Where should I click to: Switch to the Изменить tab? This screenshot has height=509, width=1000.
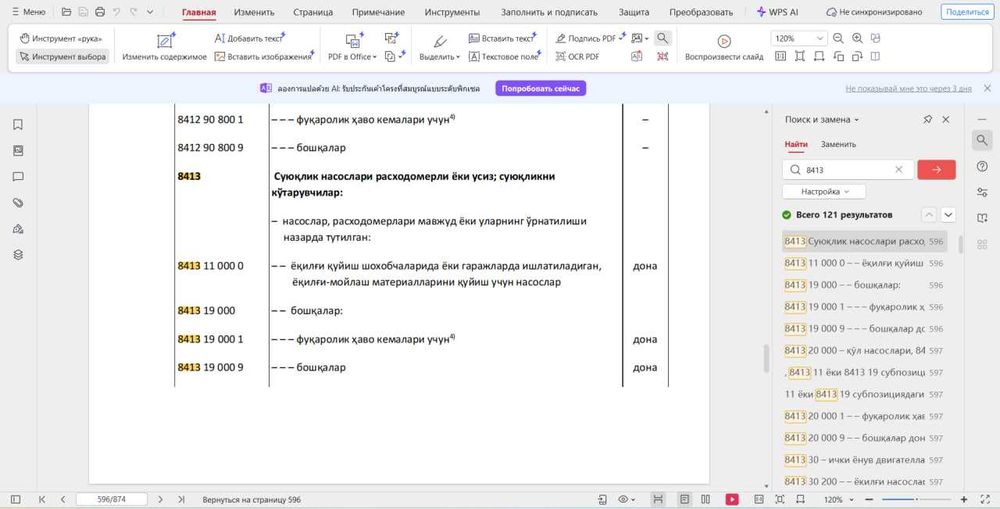pyautogui.click(x=254, y=12)
